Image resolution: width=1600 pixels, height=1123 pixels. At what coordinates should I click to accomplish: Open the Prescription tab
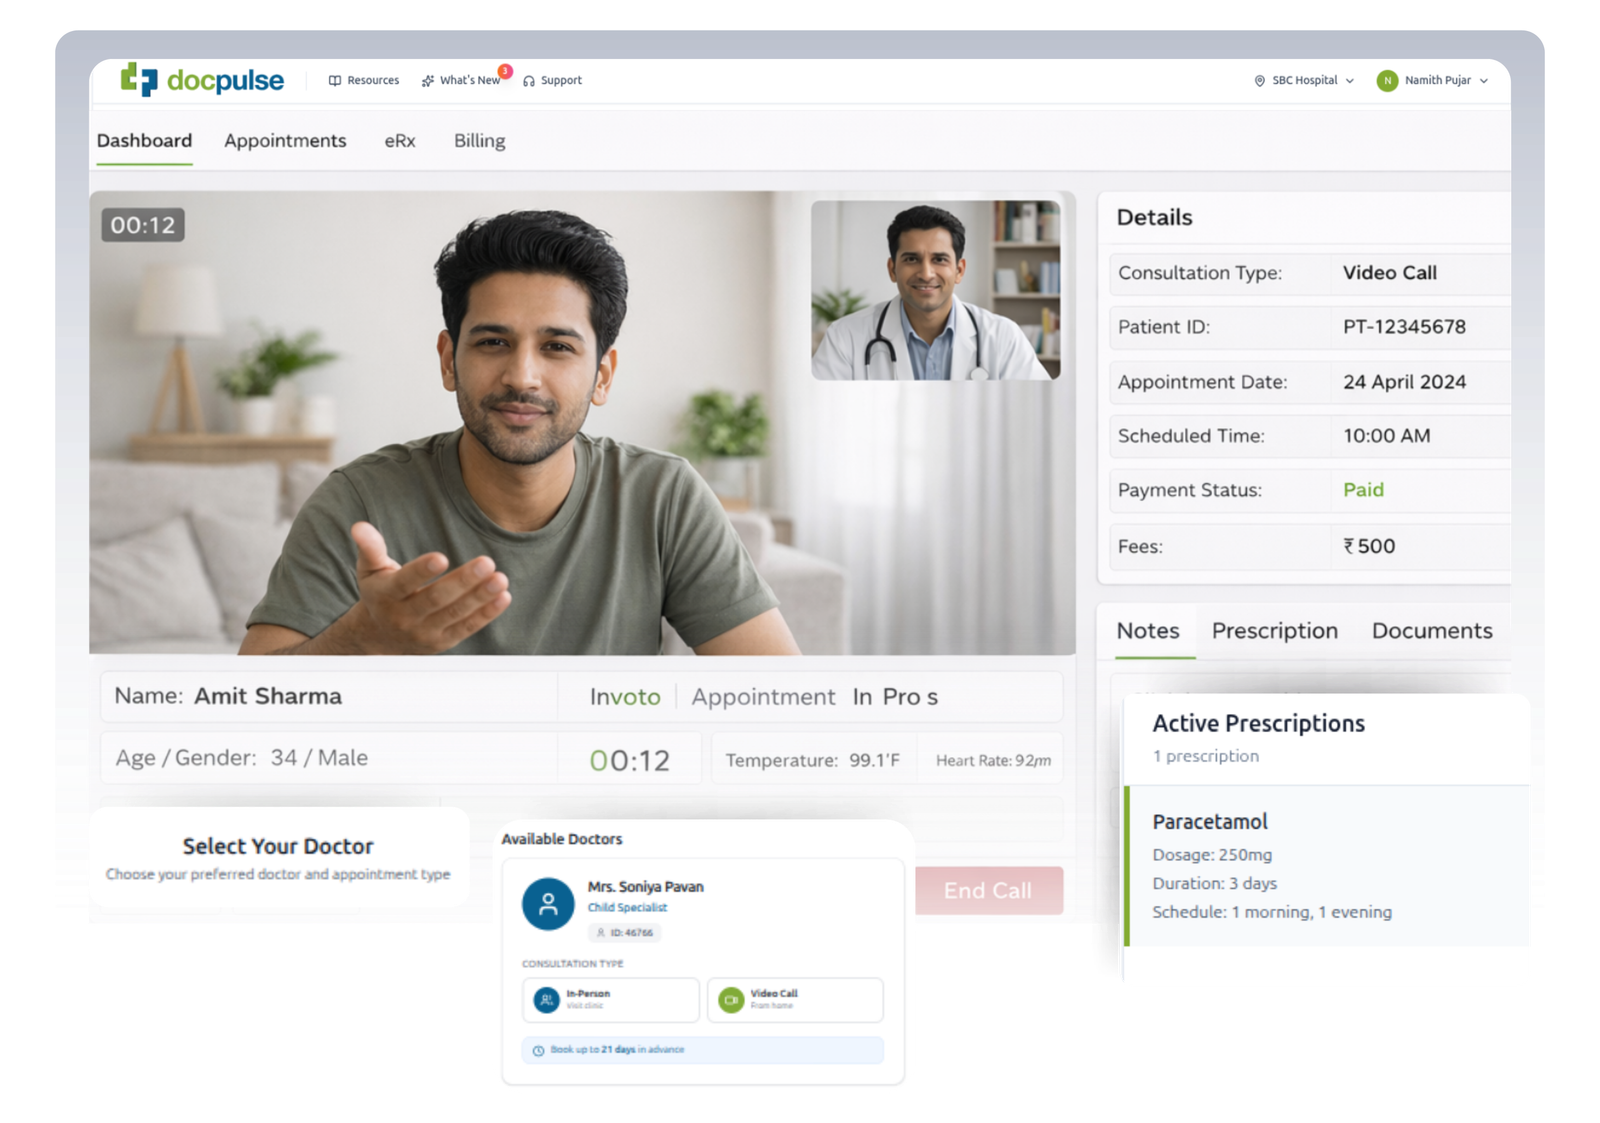tap(1274, 631)
